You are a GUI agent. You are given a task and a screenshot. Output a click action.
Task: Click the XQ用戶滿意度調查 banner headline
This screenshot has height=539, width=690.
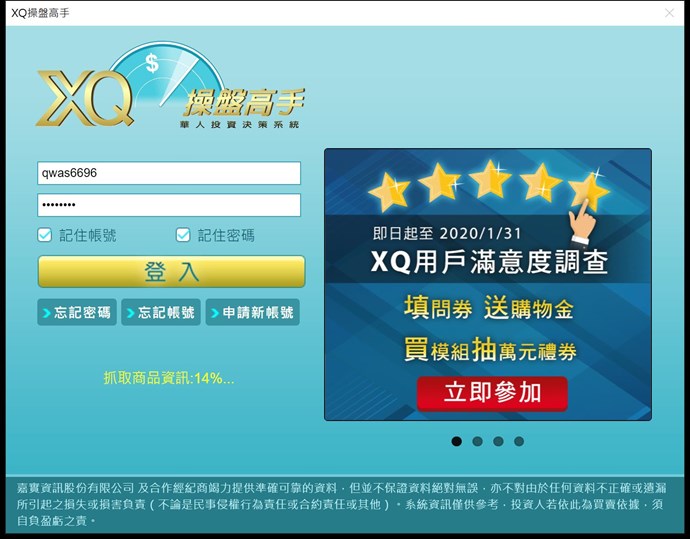click(x=489, y=262)
